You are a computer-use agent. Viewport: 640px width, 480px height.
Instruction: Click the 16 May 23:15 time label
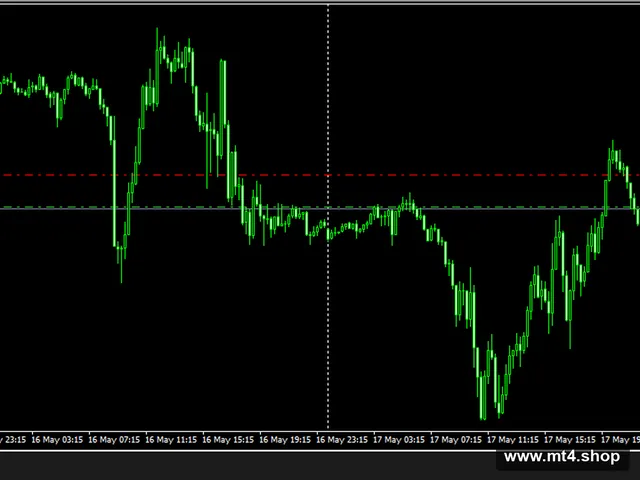tap(342, 440)
